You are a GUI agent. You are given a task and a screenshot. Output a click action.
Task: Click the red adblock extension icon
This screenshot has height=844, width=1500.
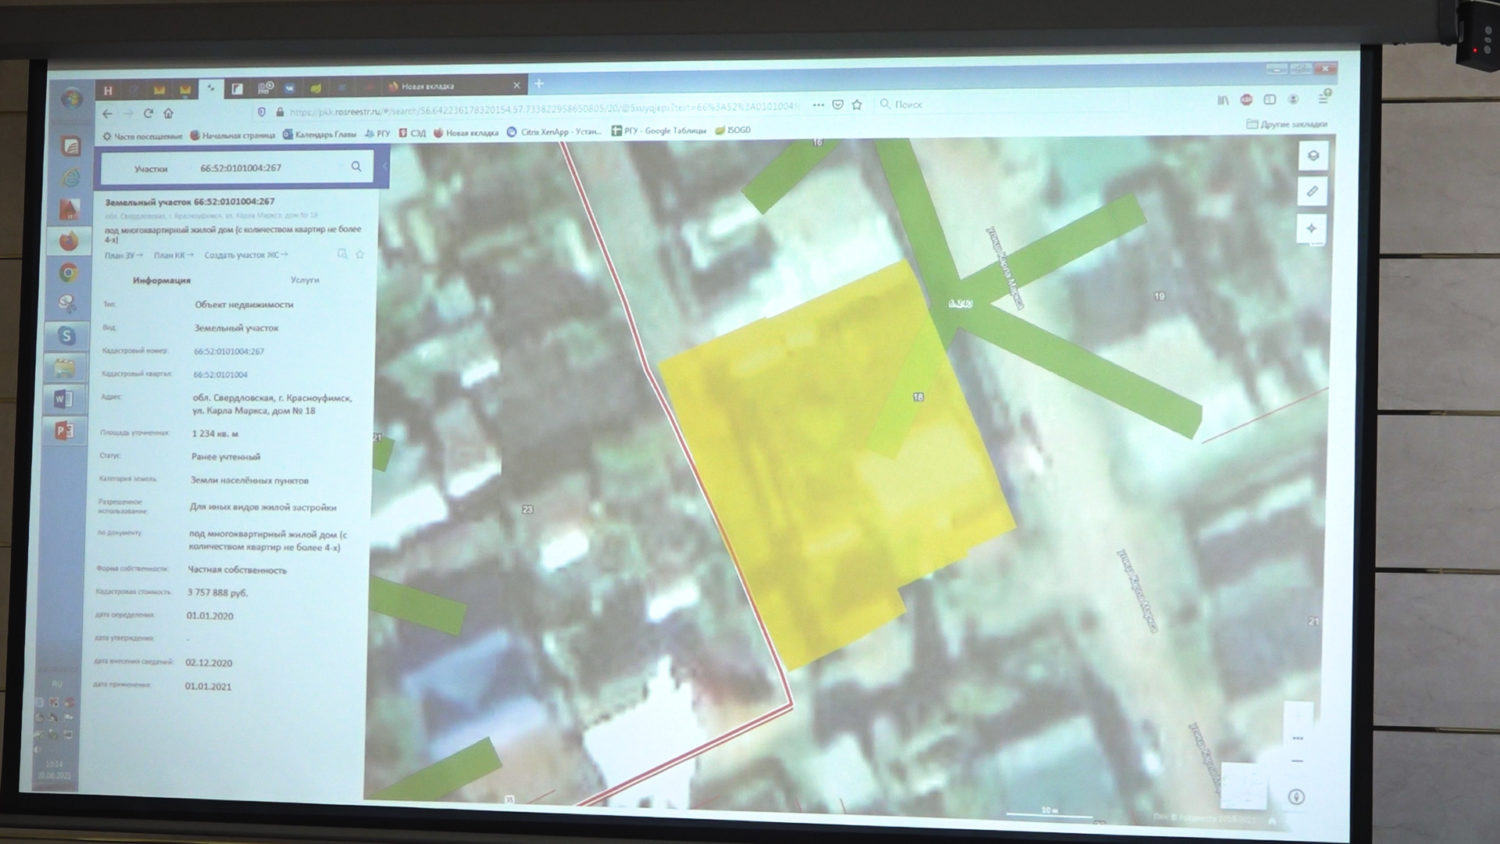coord(1246,100)
